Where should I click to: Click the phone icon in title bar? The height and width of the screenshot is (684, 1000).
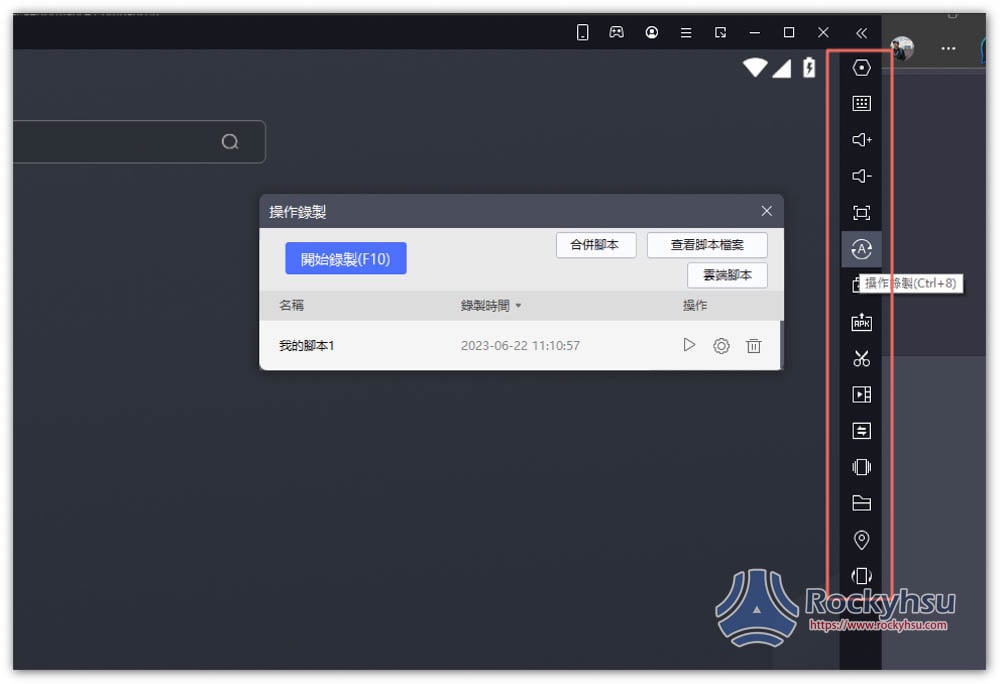[x=582, y=32]
